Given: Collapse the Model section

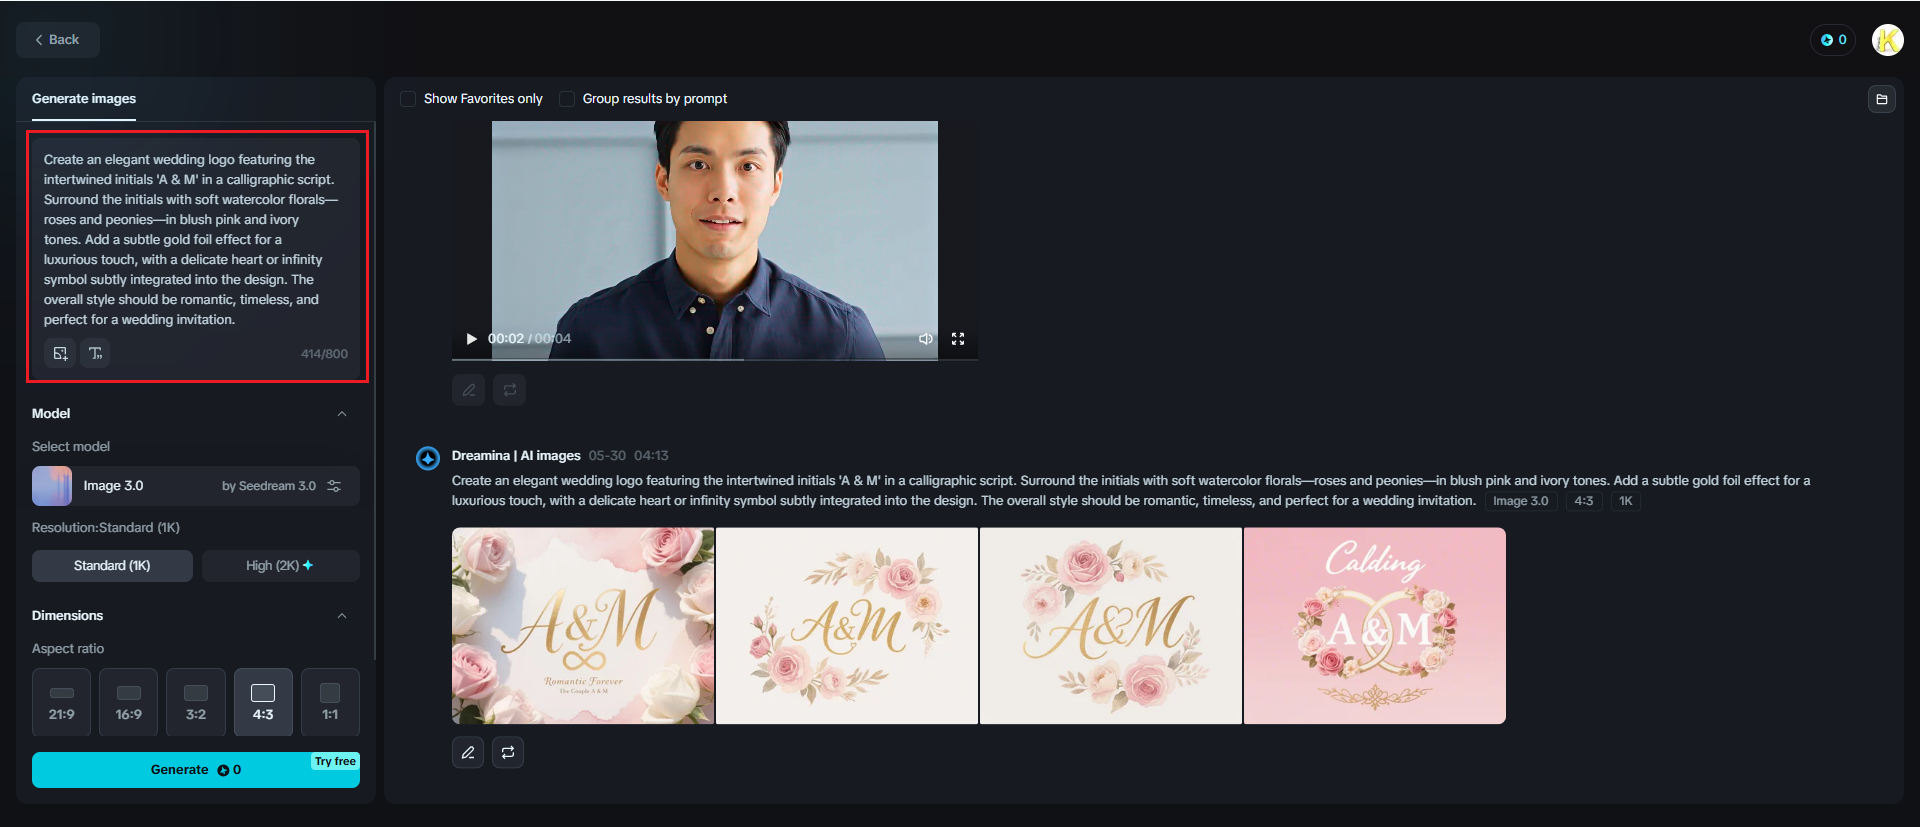Looking at the screenshot, I should point(342,414).
